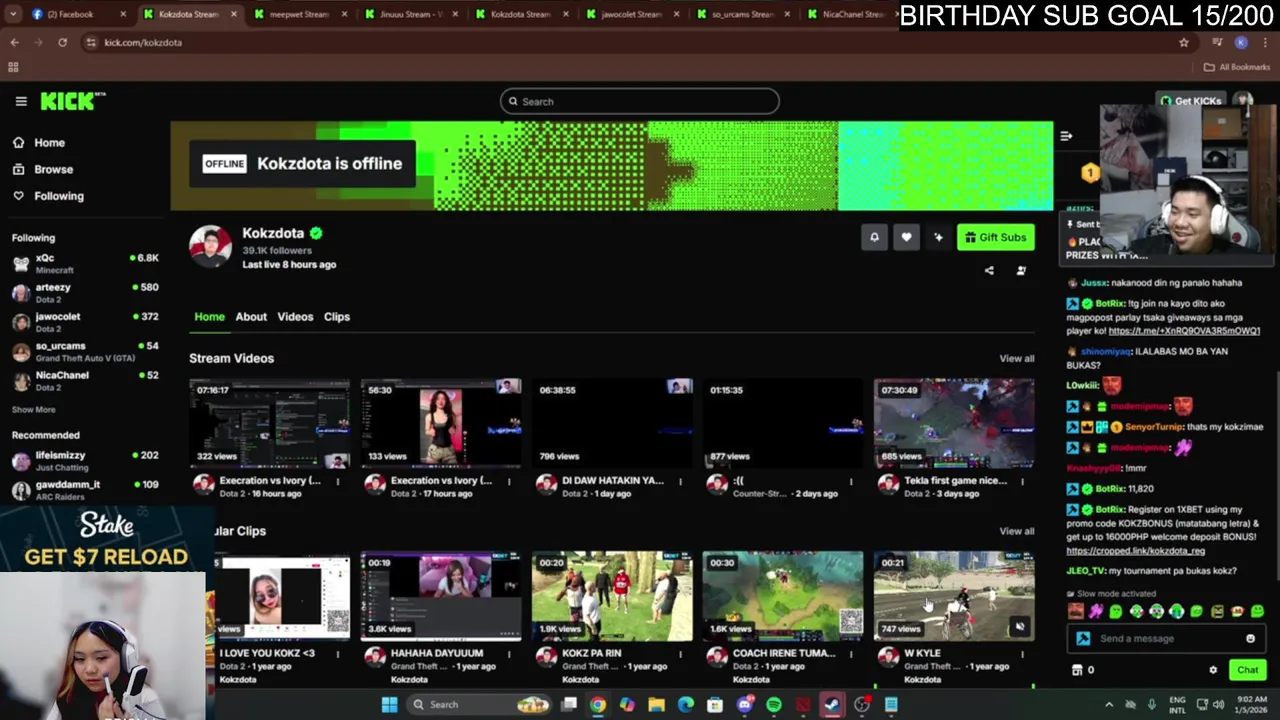Open options for W KYLE clip

click(x=1022, y=654)
